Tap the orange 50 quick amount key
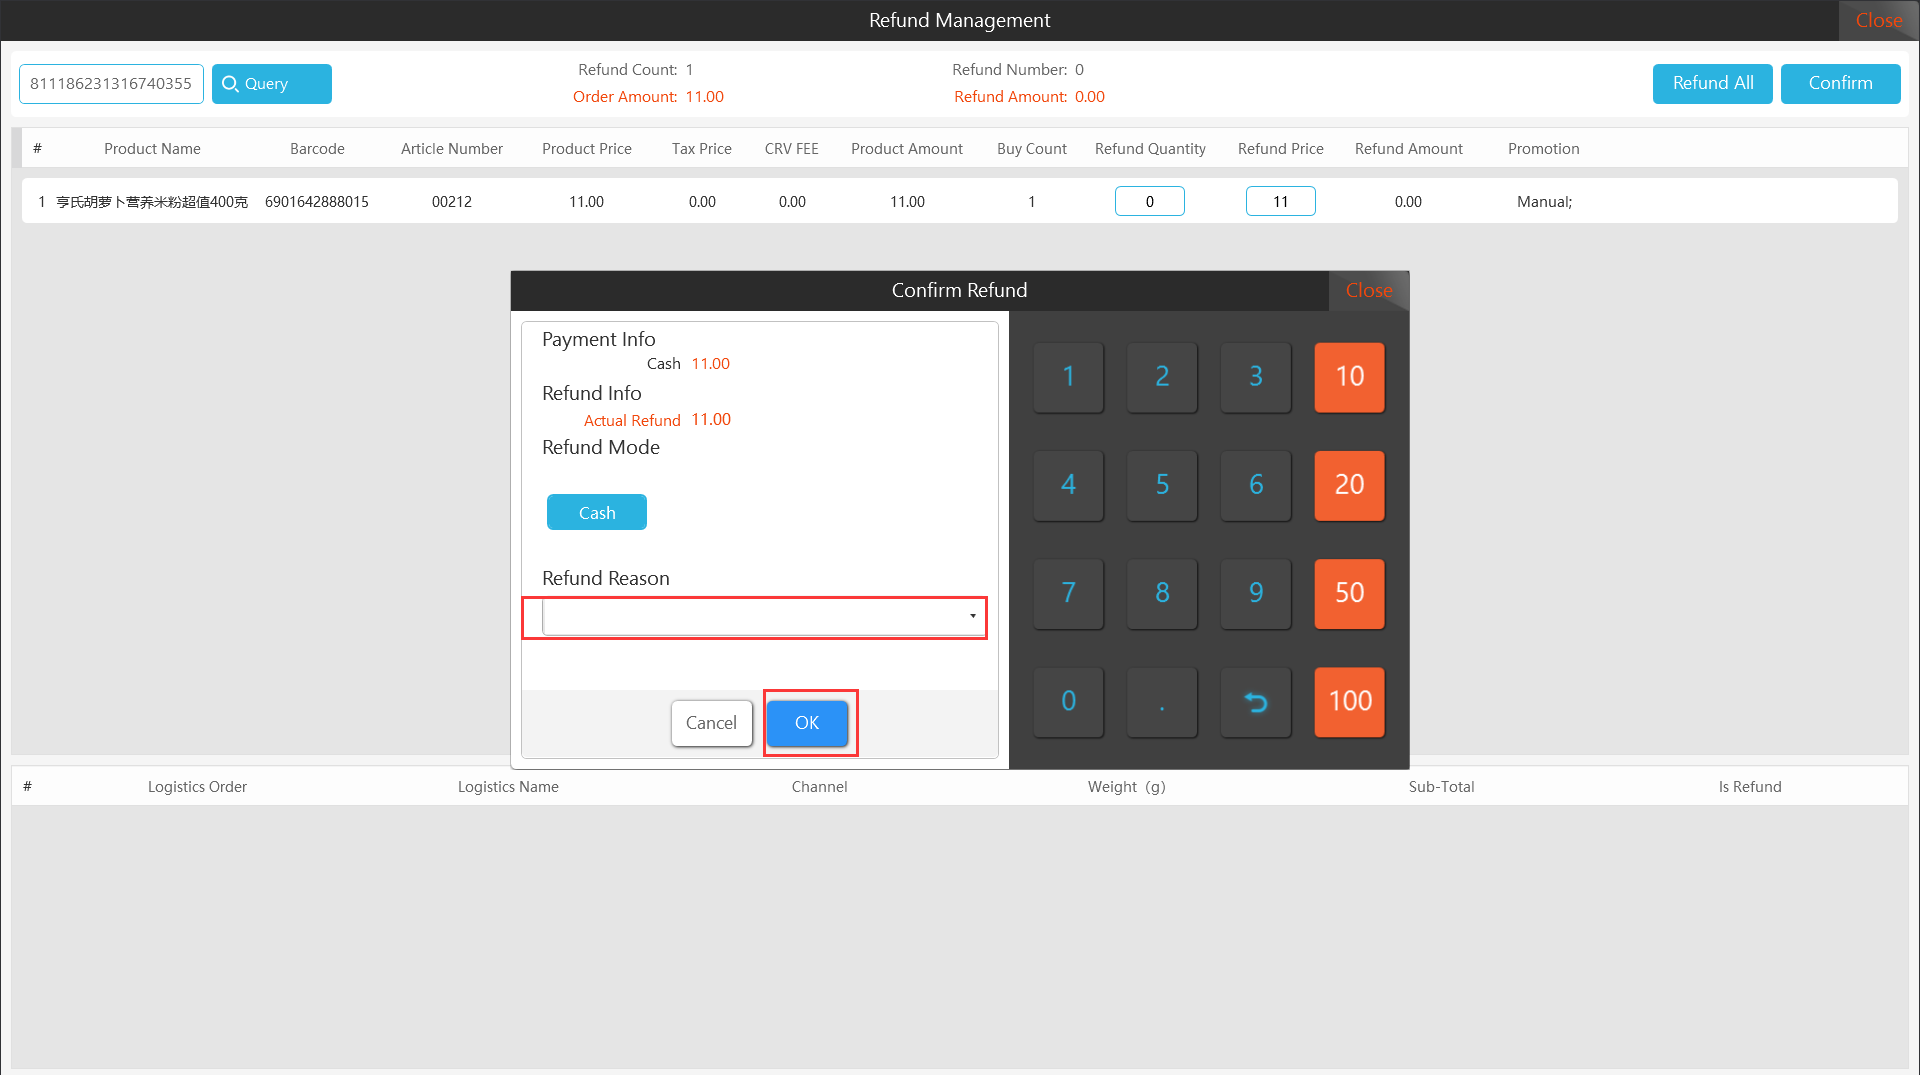This screenshot has height=1075, width=1920. [x=1349, y=593]
